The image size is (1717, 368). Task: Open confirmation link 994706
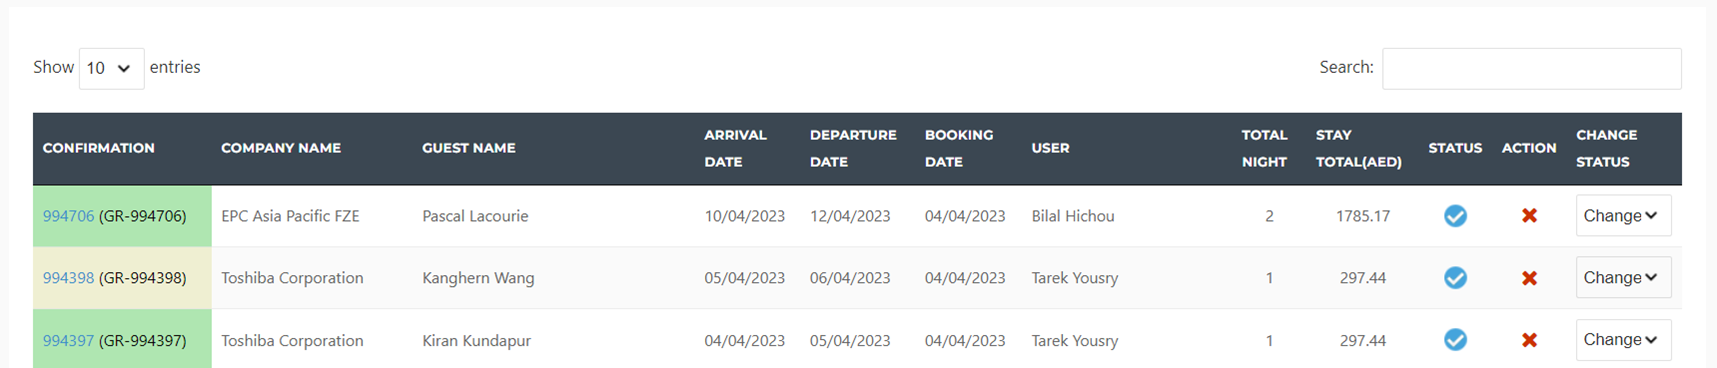click(68, 216)
